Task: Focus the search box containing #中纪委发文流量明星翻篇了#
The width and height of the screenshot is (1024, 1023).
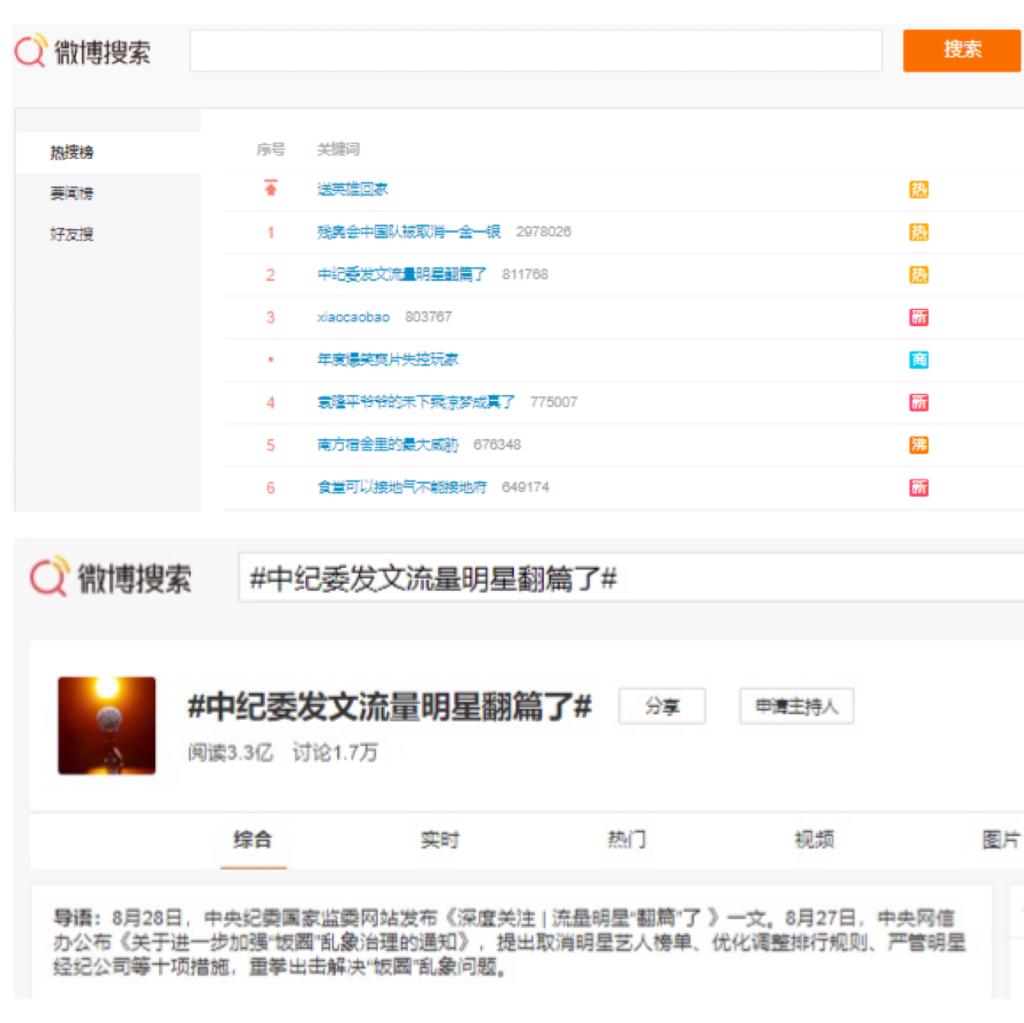Action: 631,577
